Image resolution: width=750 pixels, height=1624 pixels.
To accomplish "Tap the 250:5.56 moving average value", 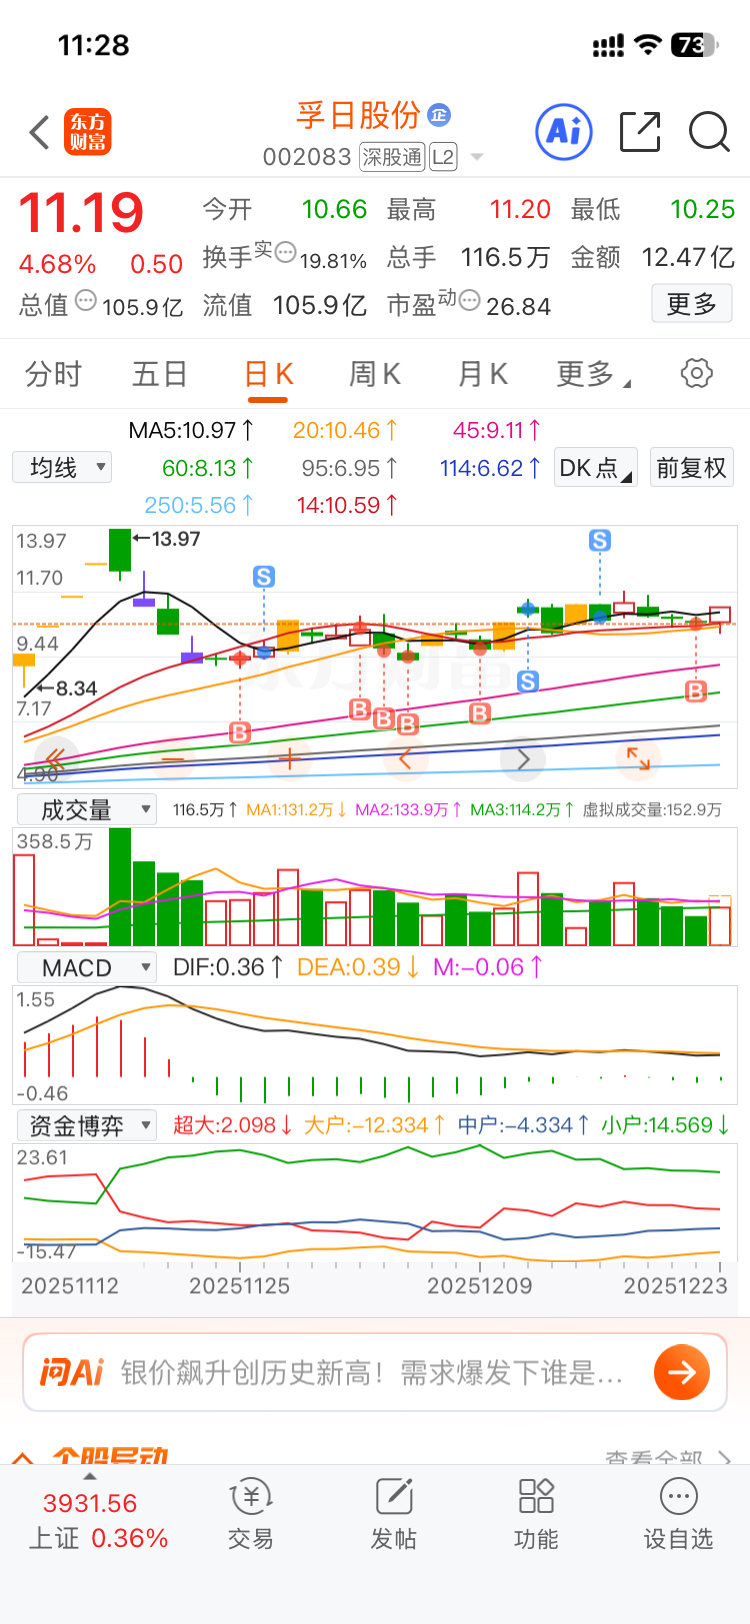I will point(199,505).
